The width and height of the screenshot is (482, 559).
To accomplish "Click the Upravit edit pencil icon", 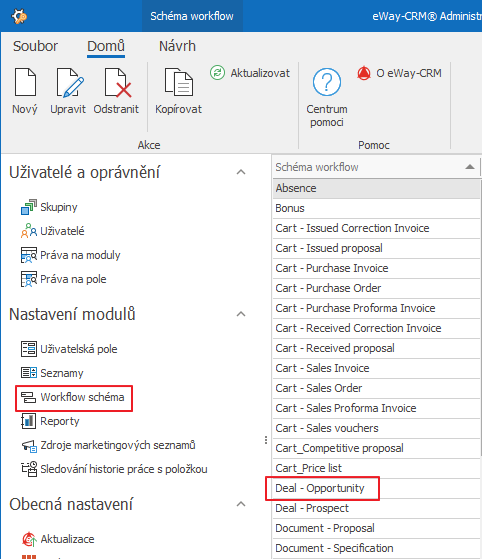I will coord(70,83).
